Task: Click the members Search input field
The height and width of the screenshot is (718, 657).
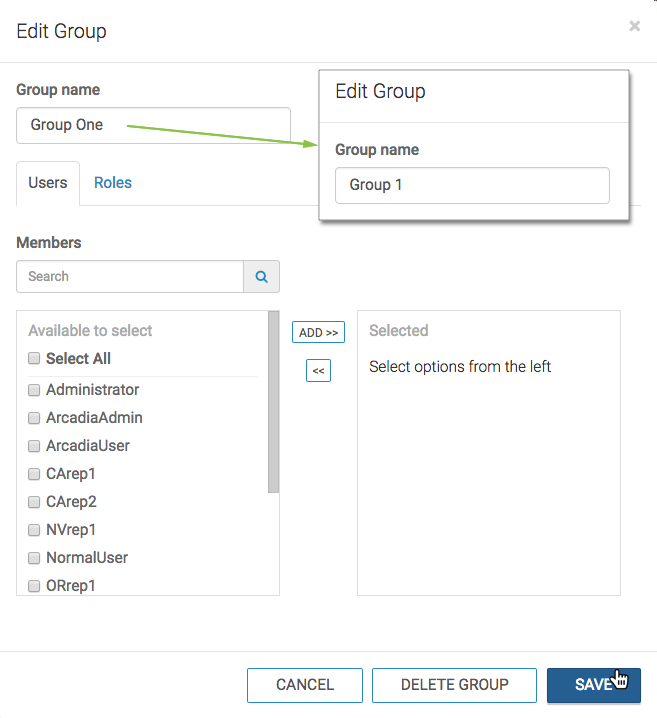Action: pyautogui.click(x=130, y=277)
